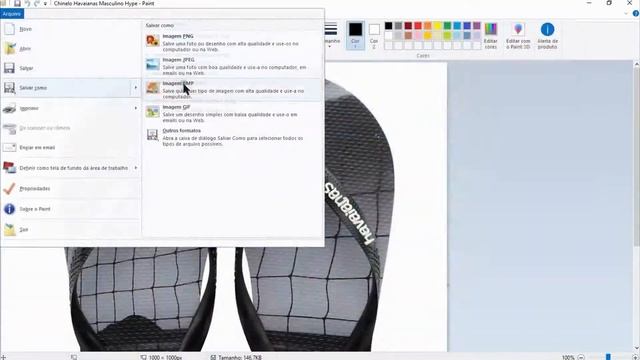Click the vertical scrollbar up arrow
The width and height of the screenshot is (640, 360).
pyautogui.click(x=636, y=64)
